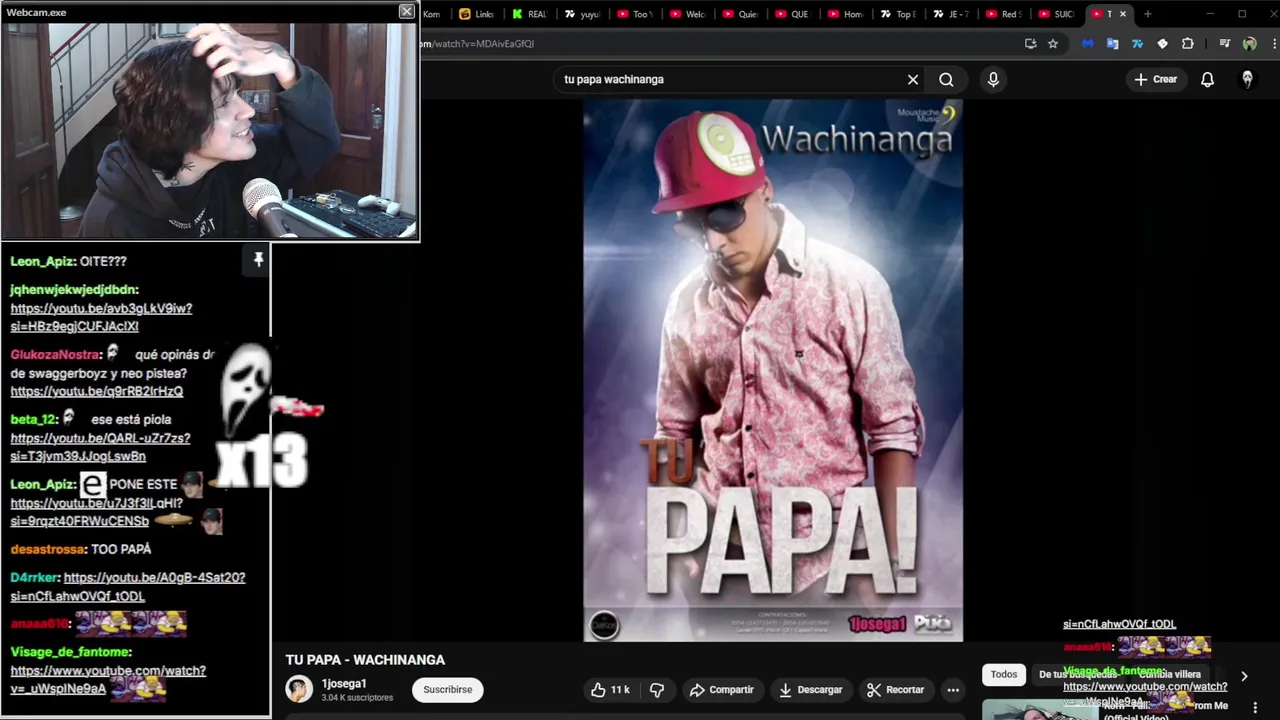Open the youtube.com link from Visage_de_fantome in chat
The image size is (1280, 720).
(108, 680)
